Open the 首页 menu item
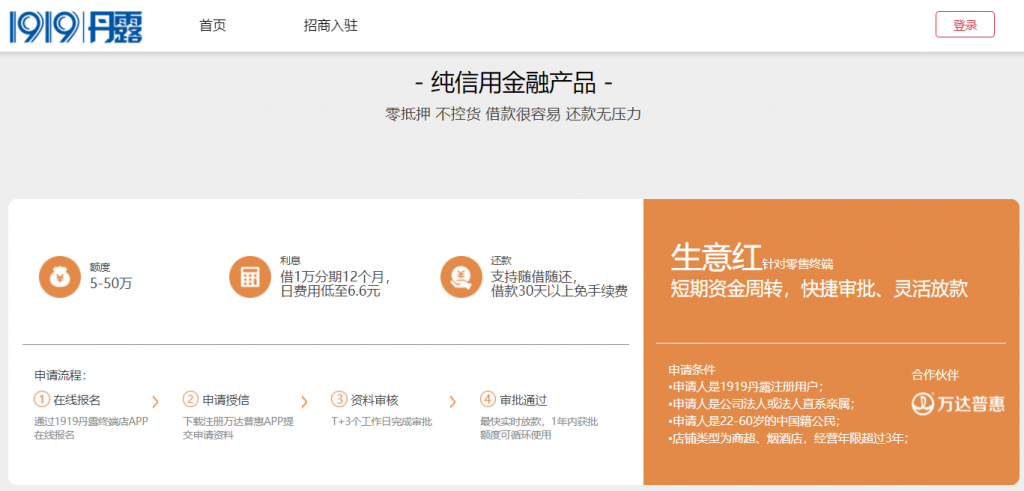This screenshot has height=491, width=1024. click(x=213, y=25)
